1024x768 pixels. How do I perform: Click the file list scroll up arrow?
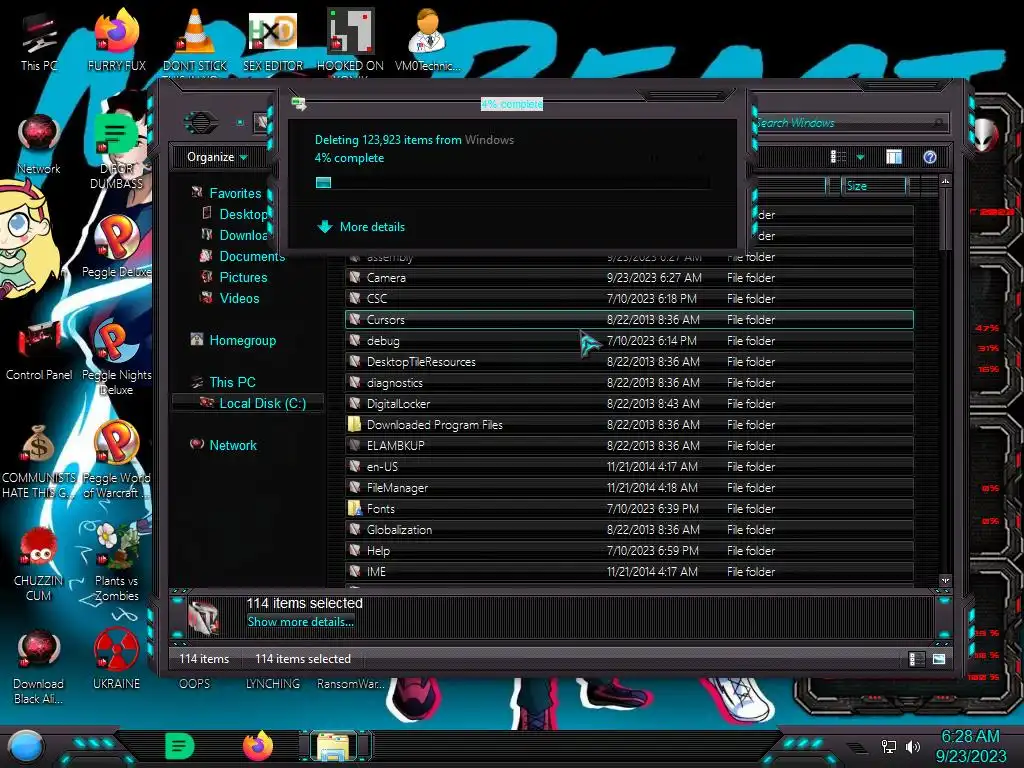pos(945,181)
